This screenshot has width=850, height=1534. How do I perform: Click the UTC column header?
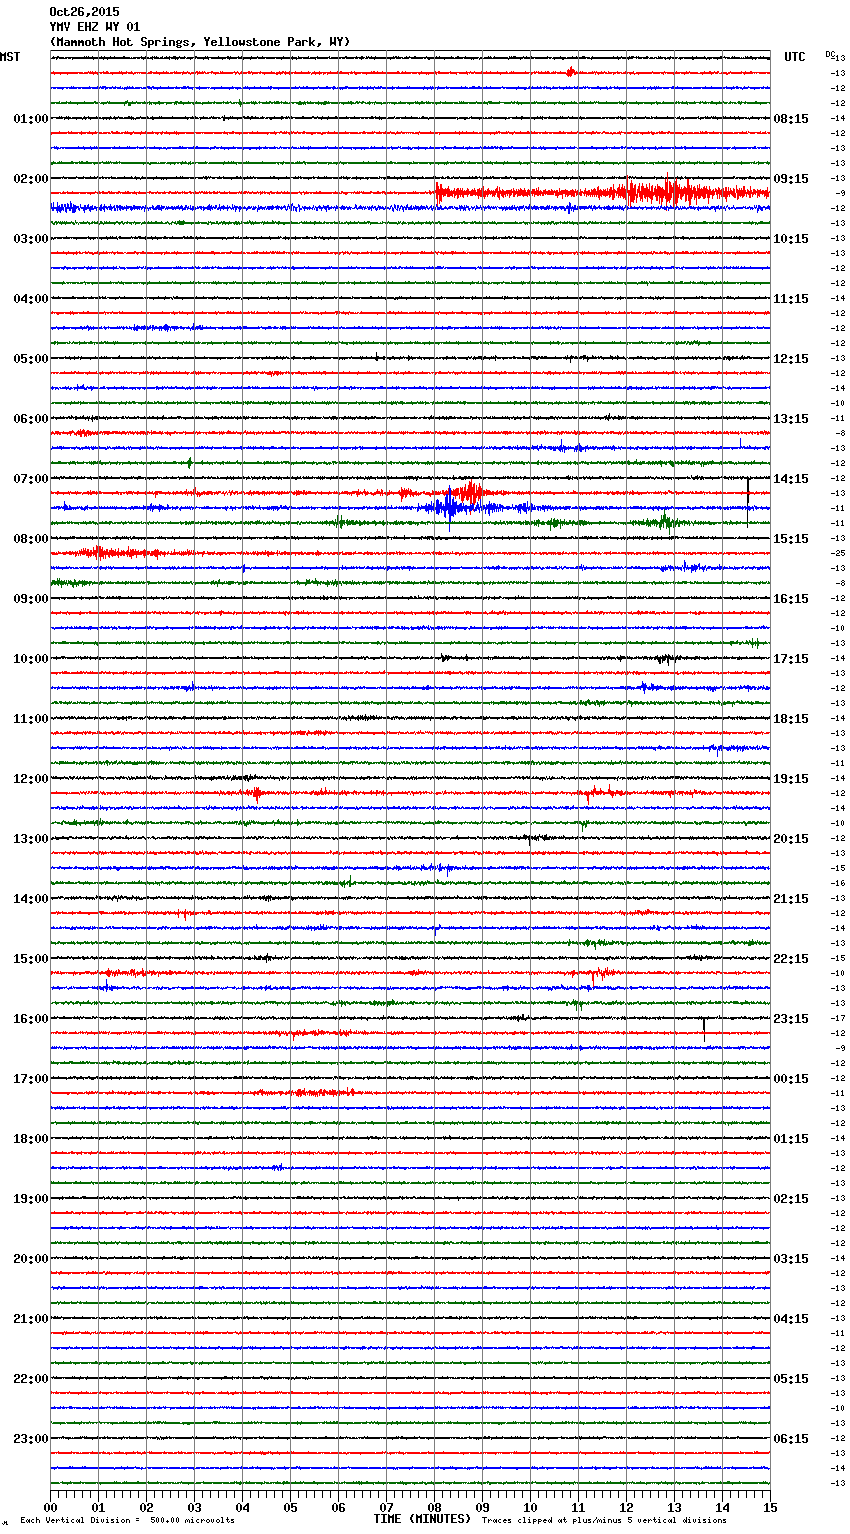pyautogui.click(x=794, y=57)
